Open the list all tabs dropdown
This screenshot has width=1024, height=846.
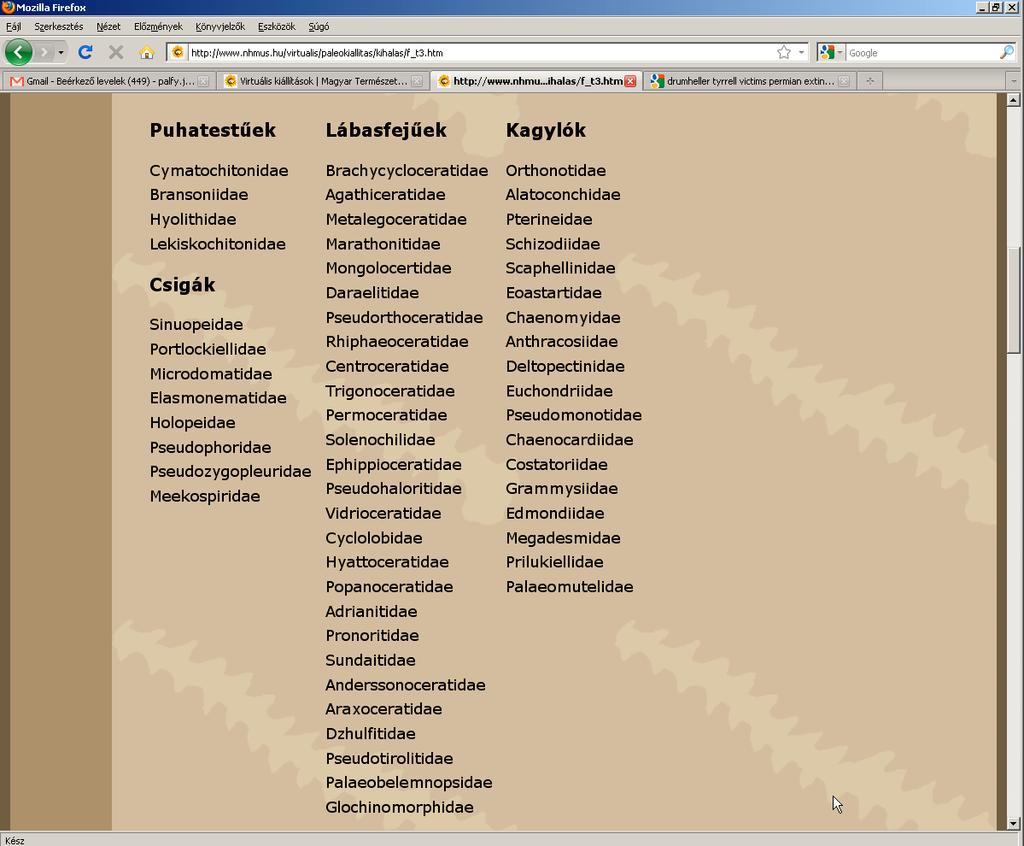coord(1014,82)
